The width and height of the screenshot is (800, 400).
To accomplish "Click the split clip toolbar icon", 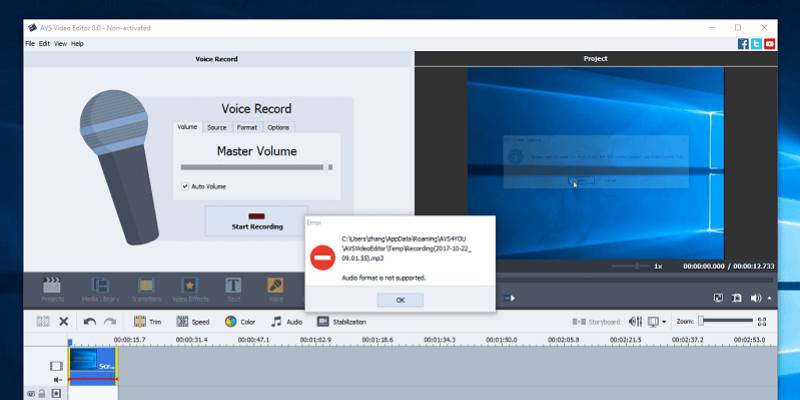I will coord(43,321).
